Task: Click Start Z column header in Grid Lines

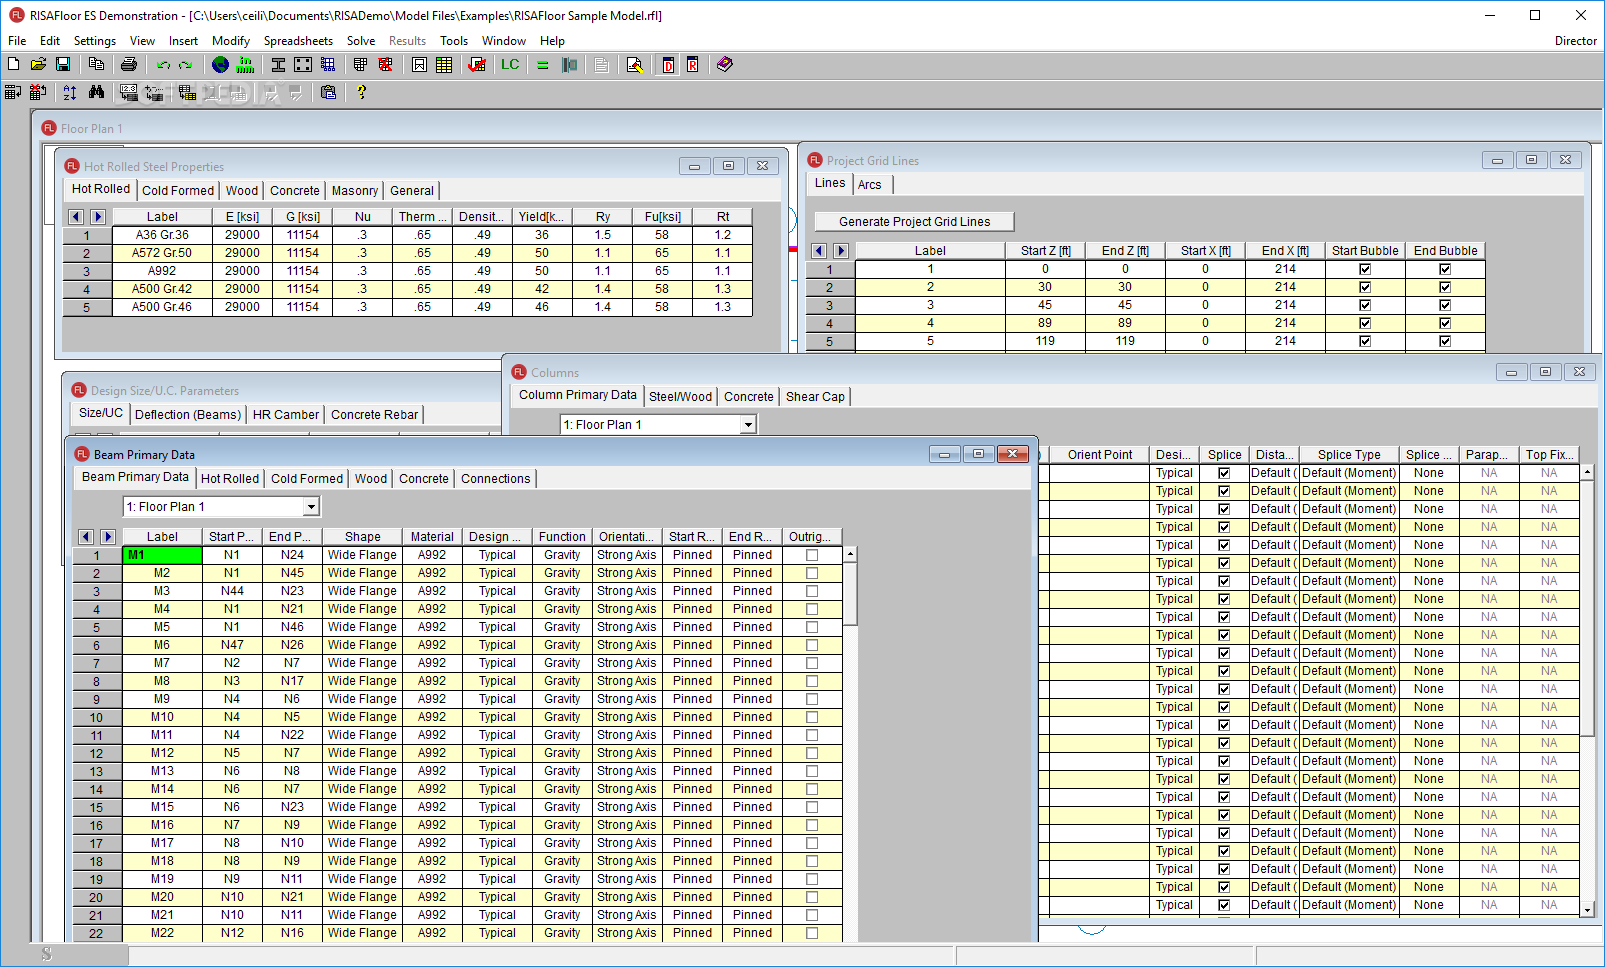Action: (1045, 251)
